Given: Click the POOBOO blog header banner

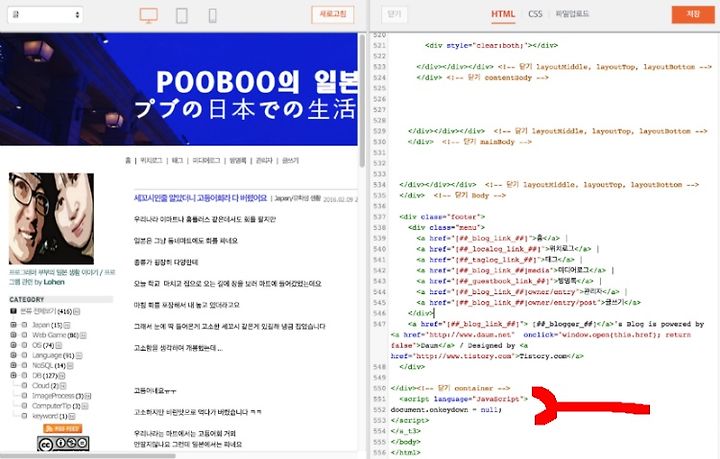Looking at the screenshot, I should (x=179, y=89).
